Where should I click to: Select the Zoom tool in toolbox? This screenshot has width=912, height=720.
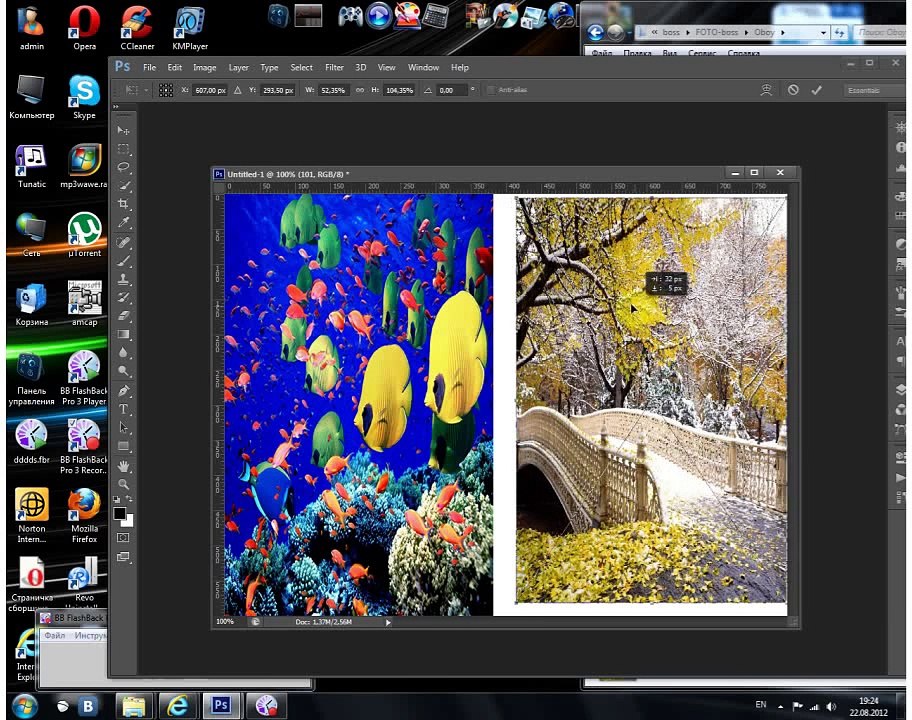(x=123, y=484)
